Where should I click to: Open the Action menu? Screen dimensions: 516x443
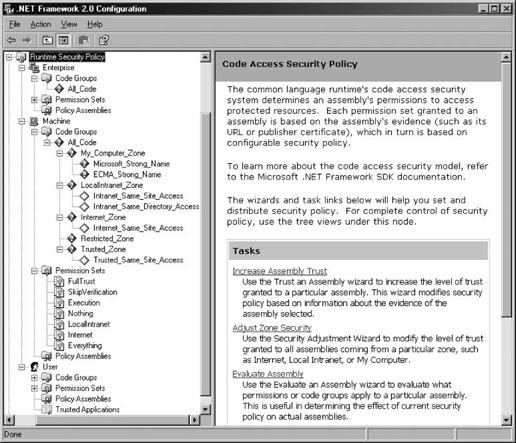[41, 24]
